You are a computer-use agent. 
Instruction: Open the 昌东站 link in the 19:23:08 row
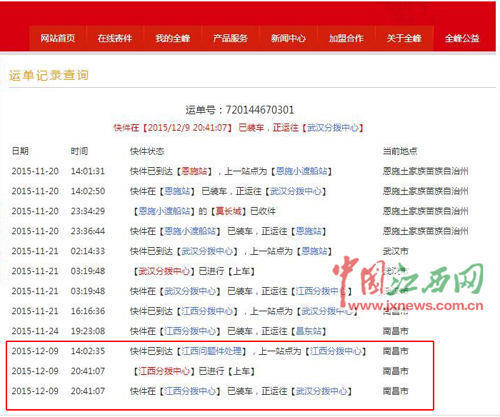click(x=309, y=331)
